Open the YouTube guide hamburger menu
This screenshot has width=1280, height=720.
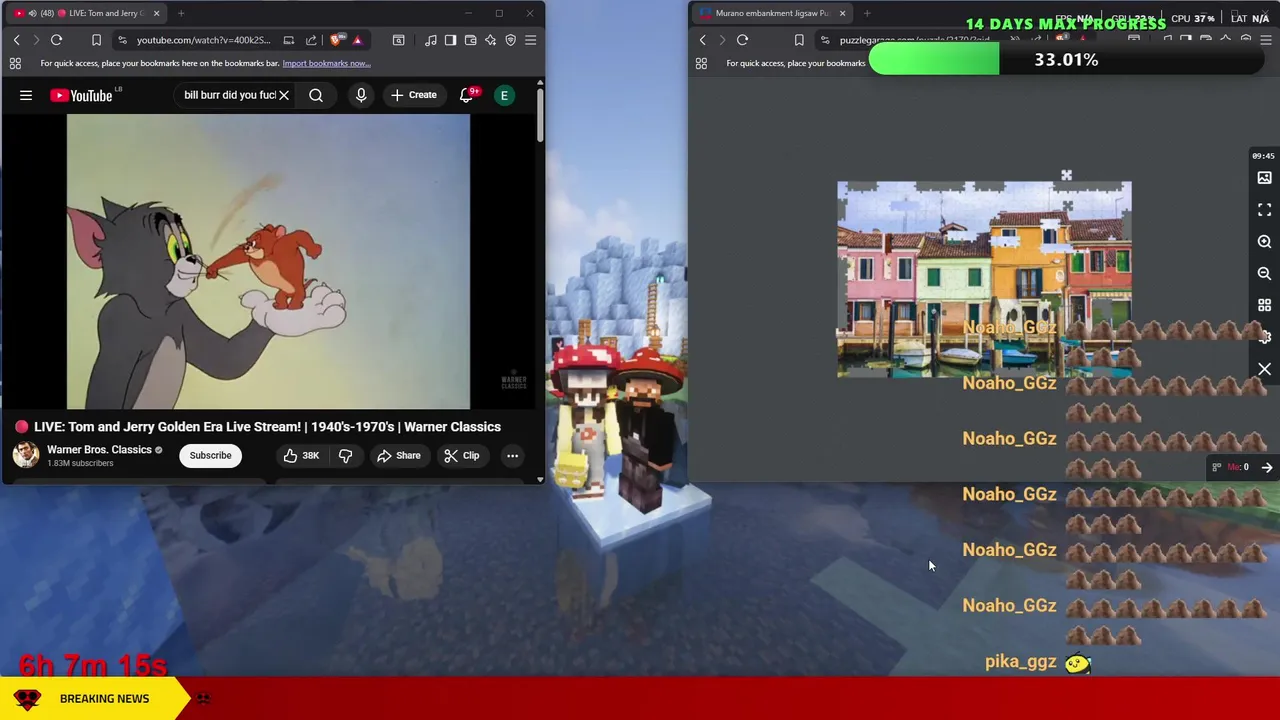(26, 95)
